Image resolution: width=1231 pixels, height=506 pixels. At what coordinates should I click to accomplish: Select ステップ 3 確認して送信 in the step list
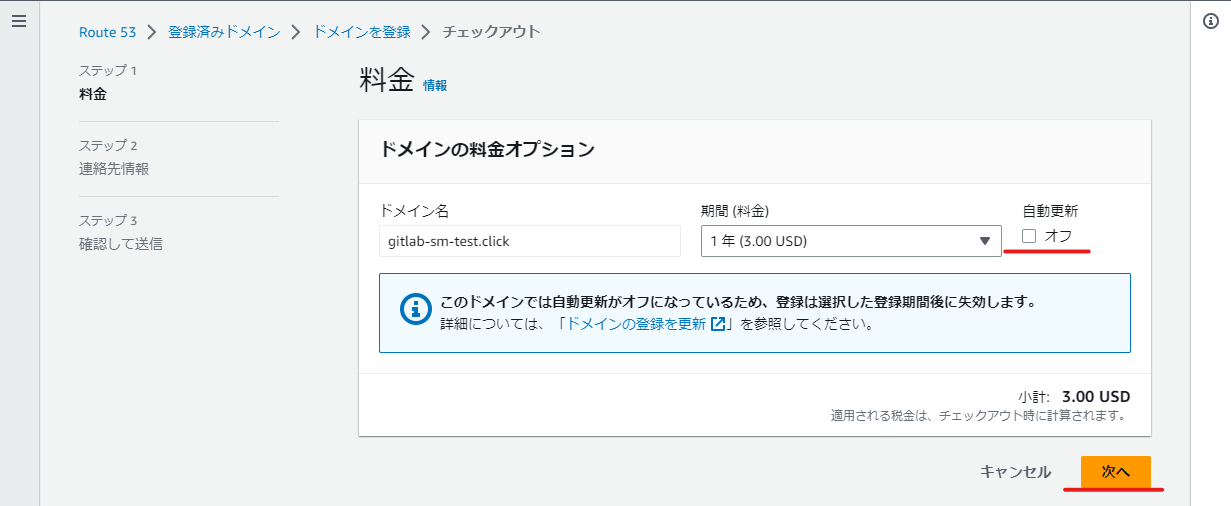click(x=122, y=233)
